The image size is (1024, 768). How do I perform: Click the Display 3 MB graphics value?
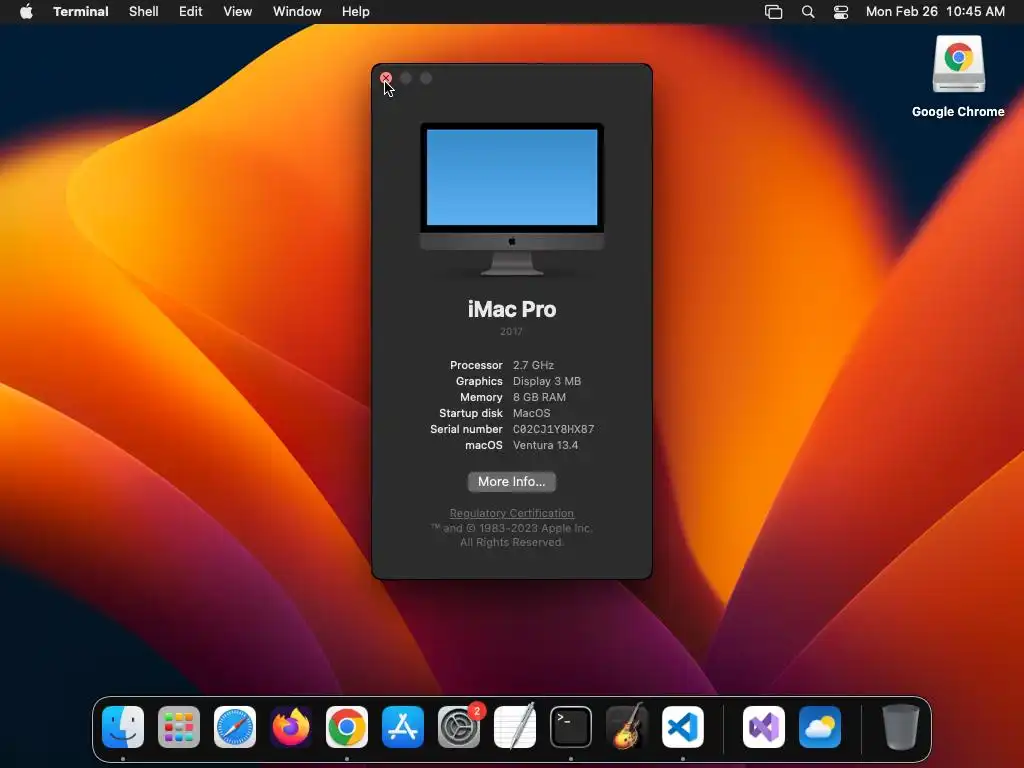point(547,381)
